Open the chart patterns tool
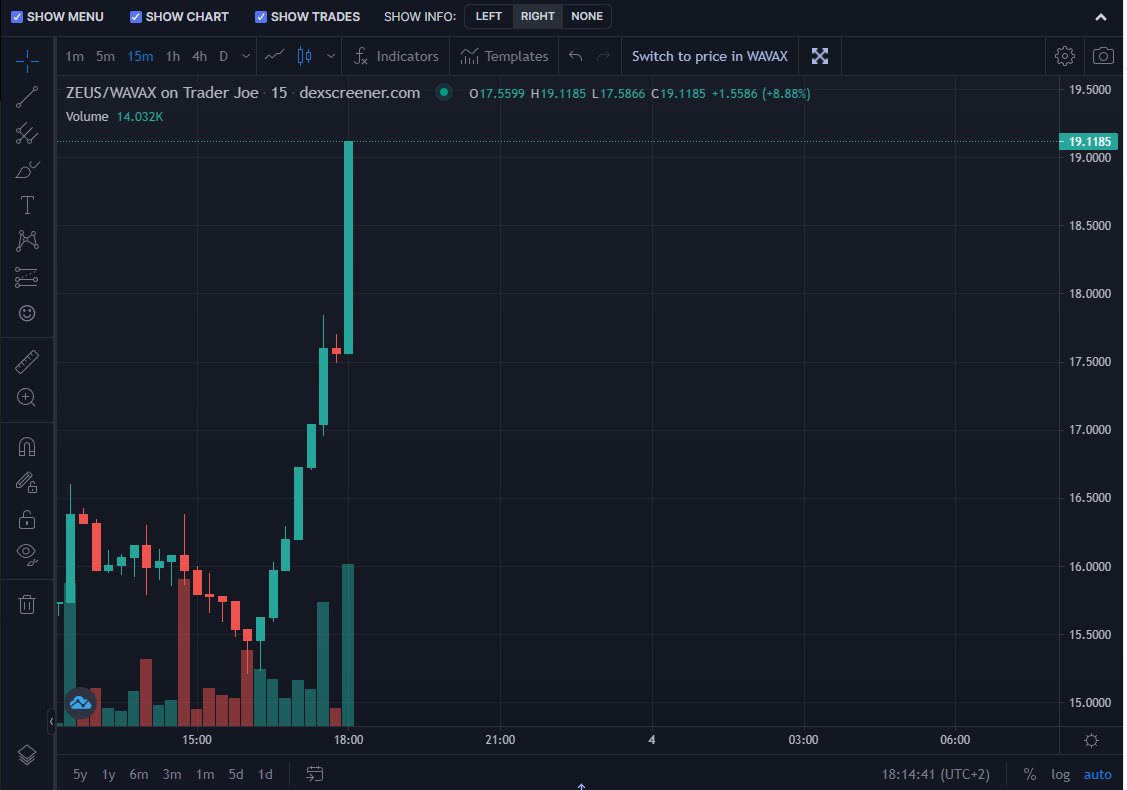 pos(27,241)
